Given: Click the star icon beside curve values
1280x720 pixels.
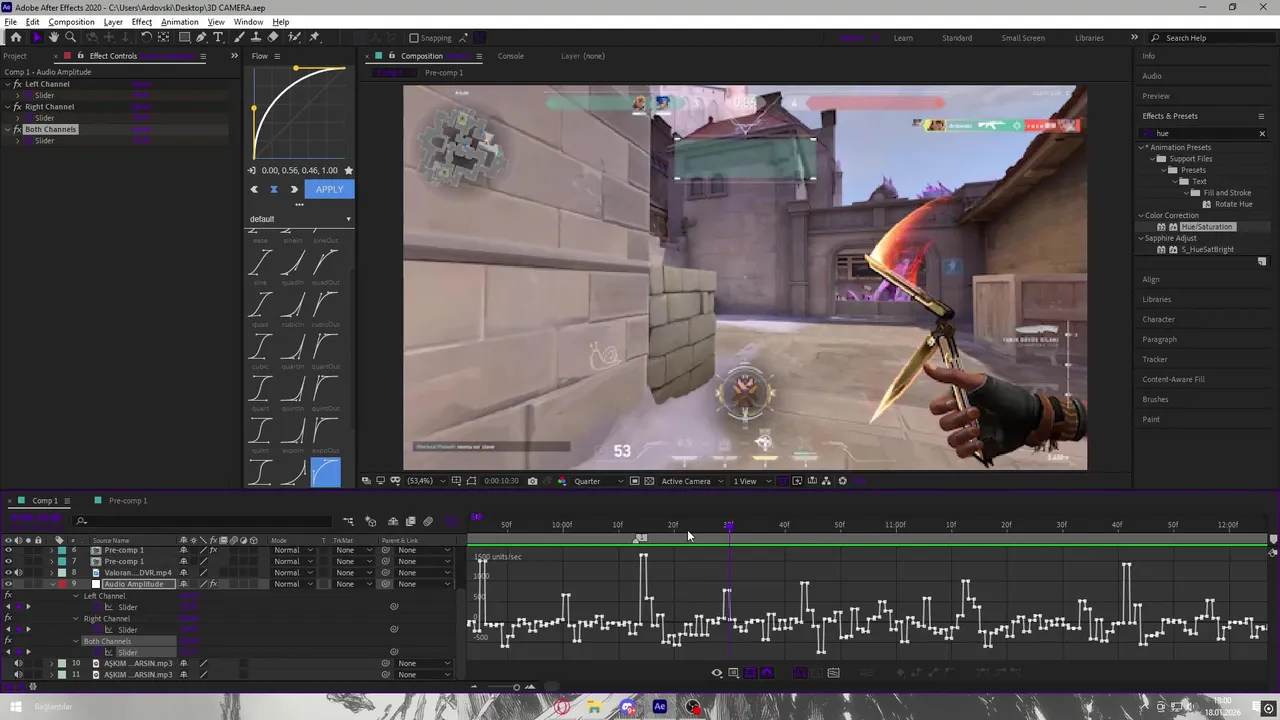Looking at the screenshot, I should tap(348, 171).
